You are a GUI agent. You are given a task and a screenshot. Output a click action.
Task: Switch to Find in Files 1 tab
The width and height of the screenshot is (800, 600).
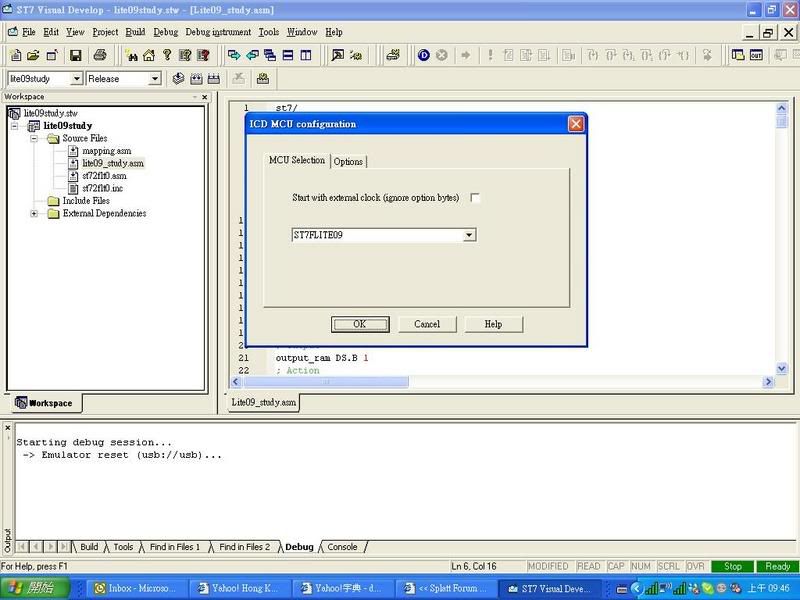coord(174,547)
